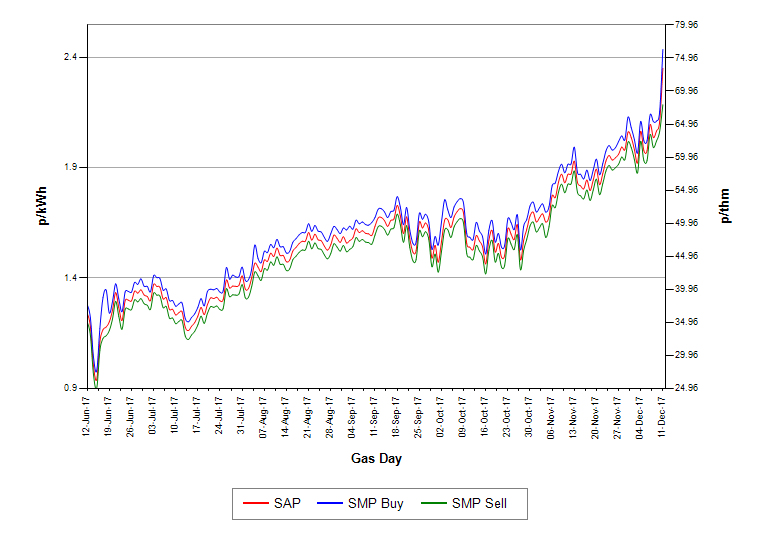Click the blue SMP Buy legend swatch
Image resolution: width=761 pixels, height=536 pixels.
pos(329,504)
